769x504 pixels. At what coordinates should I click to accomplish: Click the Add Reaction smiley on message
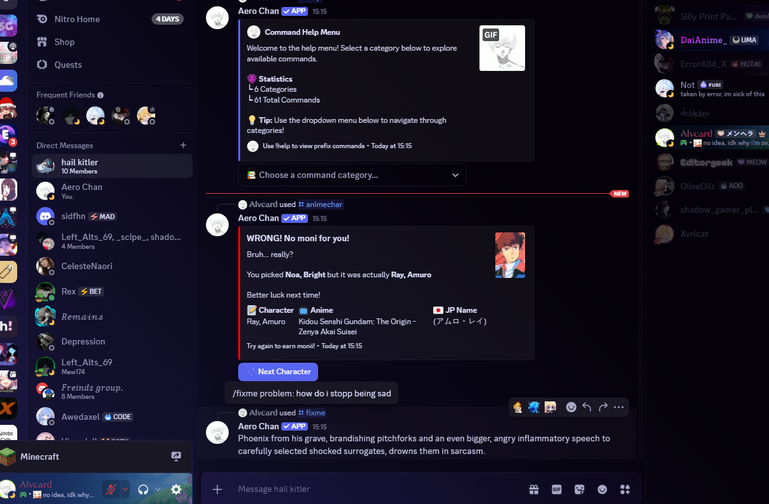(571, 407)
